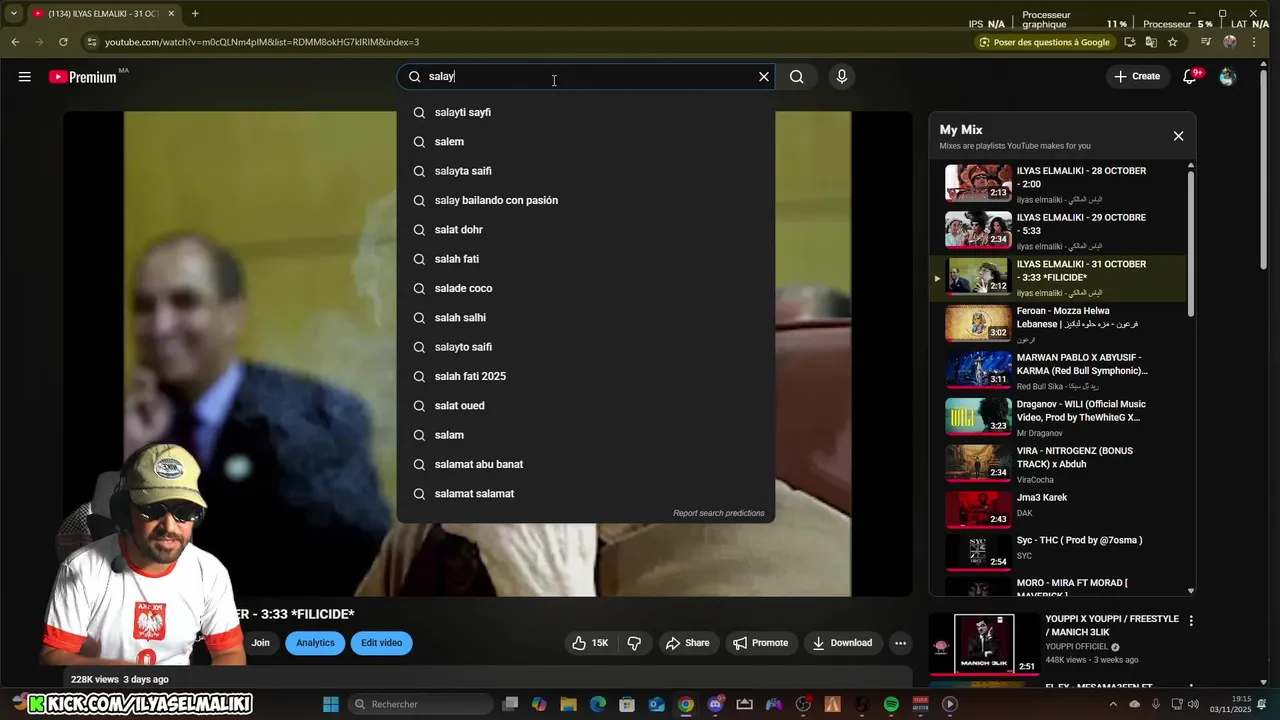Open the Create menu
The image size is (1280, 720).
coord(1137,77)
